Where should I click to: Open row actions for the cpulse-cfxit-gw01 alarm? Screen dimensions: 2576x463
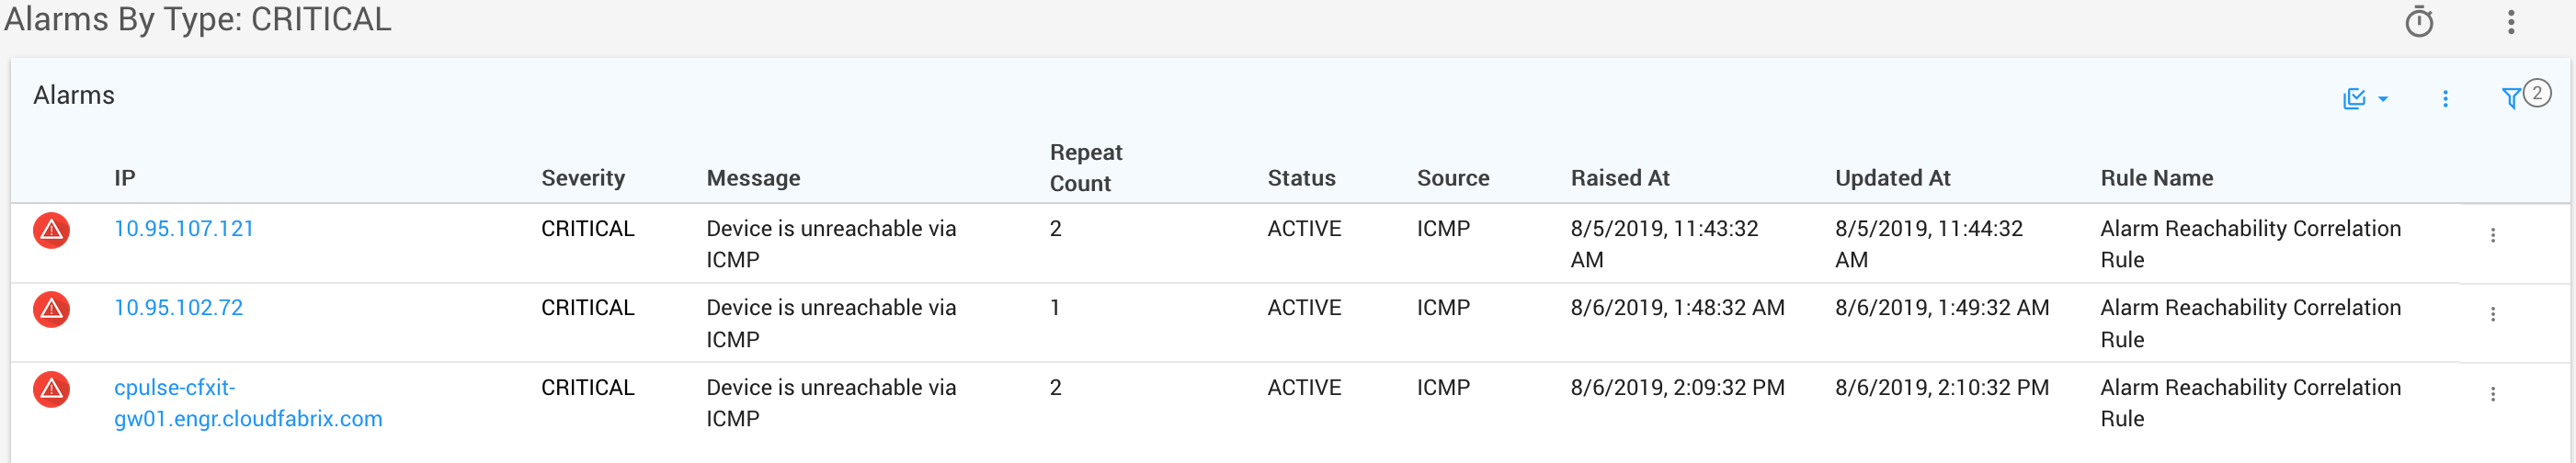tap(2492, 394)
